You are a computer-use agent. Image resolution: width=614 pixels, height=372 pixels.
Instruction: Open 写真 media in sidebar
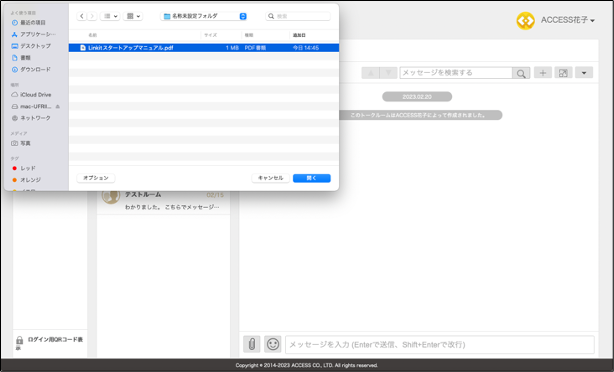tap(22, 143)
